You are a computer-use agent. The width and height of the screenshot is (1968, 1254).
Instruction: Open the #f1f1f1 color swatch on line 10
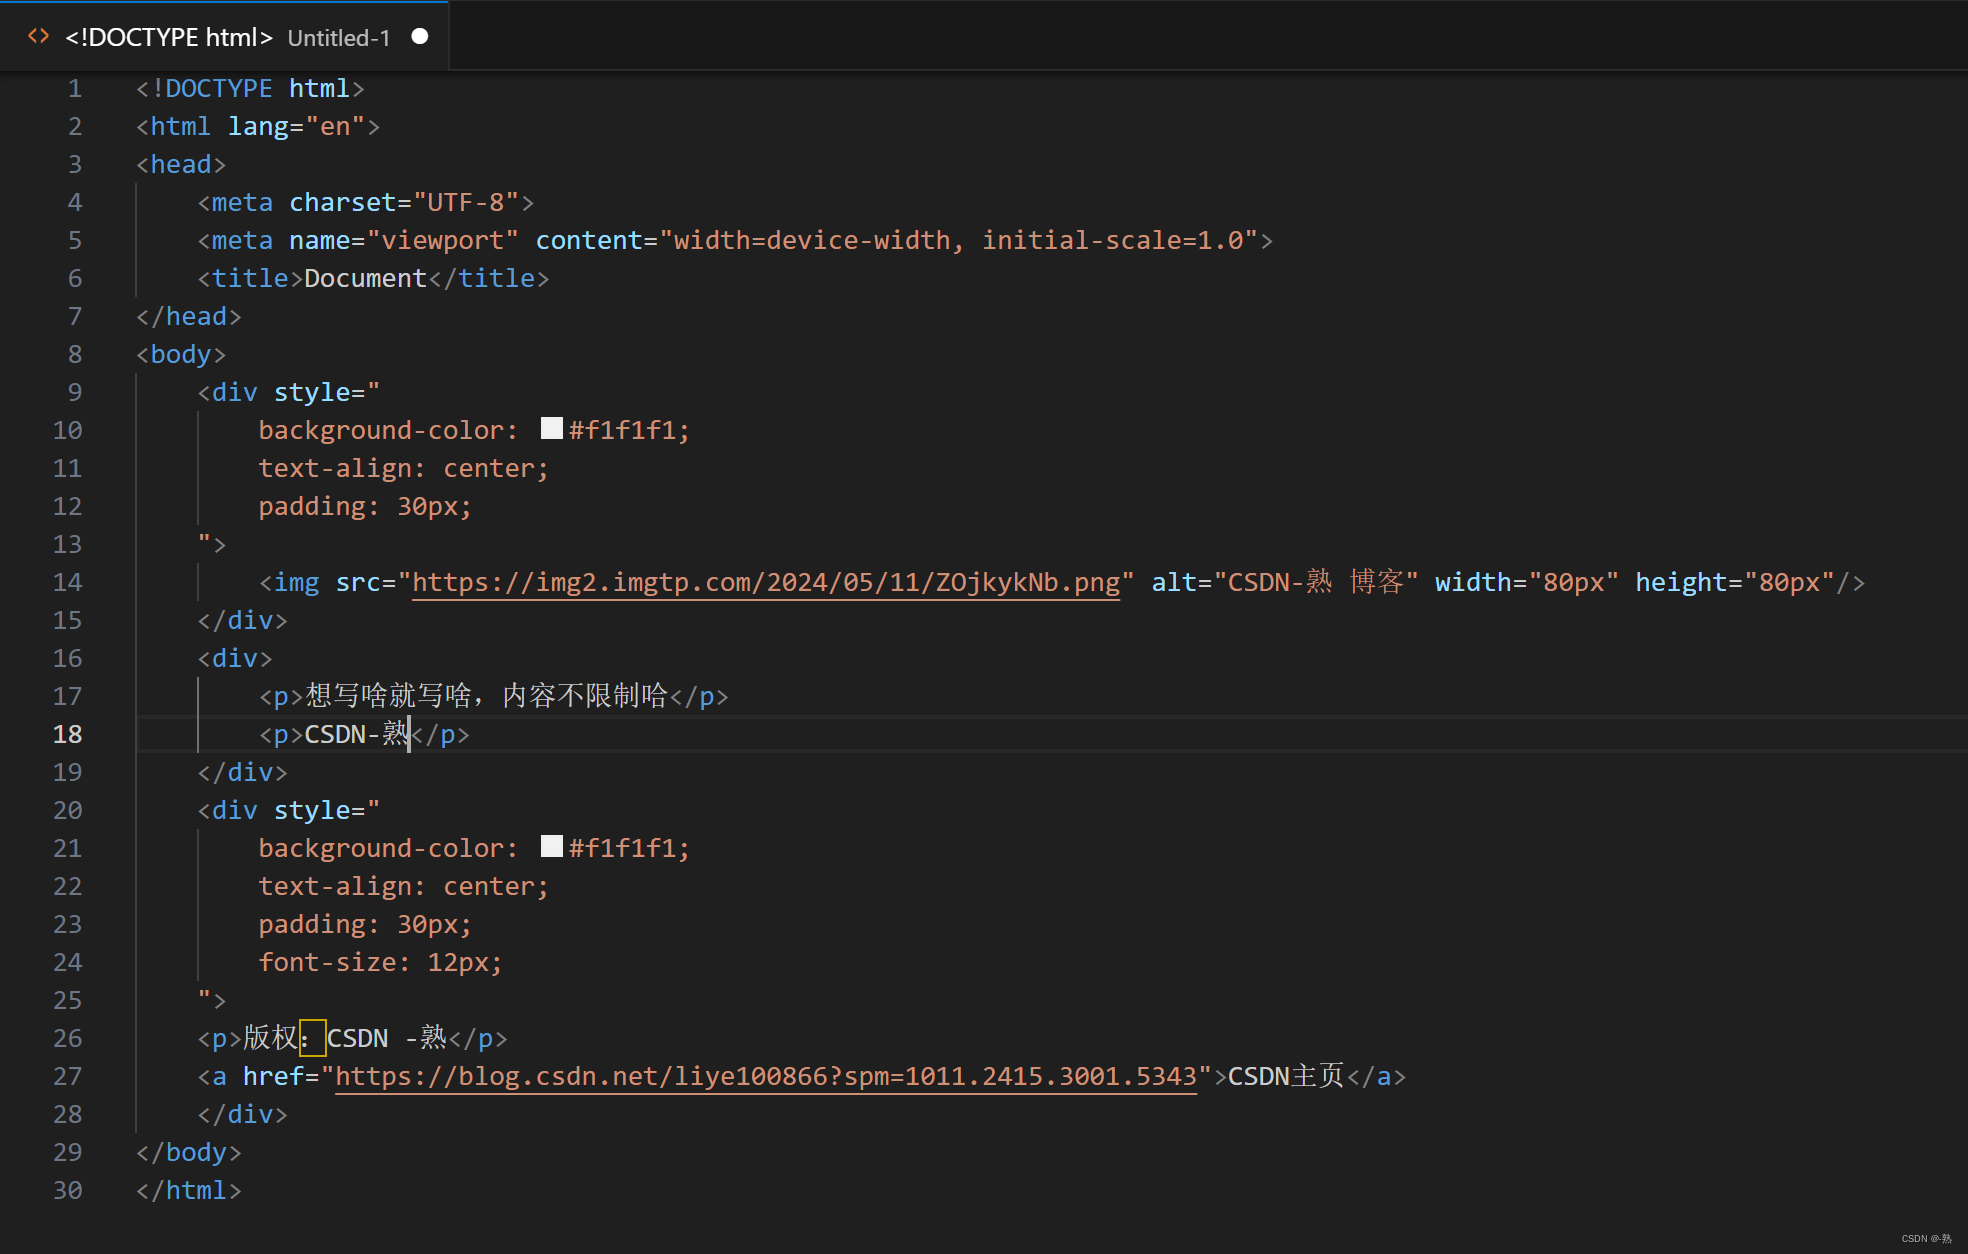(552, 429)
